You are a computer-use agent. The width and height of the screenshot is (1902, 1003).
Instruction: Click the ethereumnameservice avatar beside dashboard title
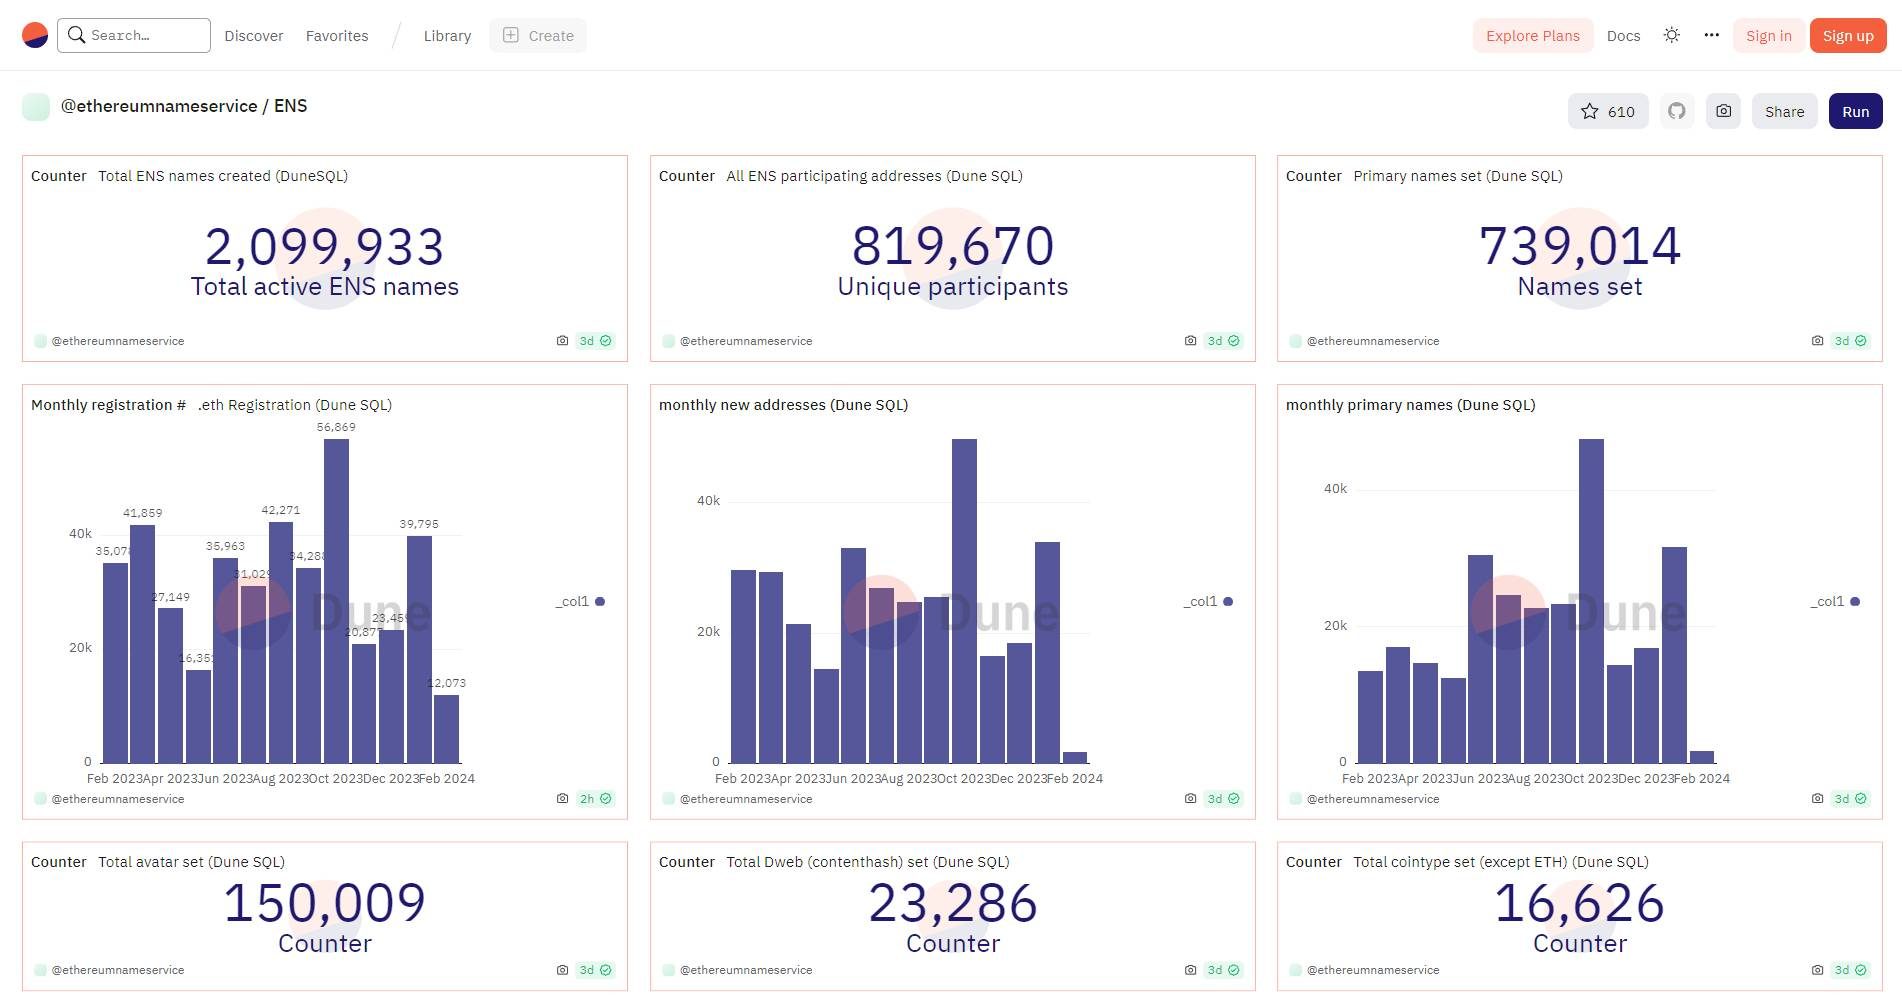point(36,107)
